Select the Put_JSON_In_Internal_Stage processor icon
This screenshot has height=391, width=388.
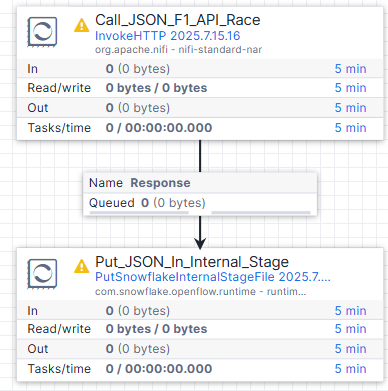[42, 274]
